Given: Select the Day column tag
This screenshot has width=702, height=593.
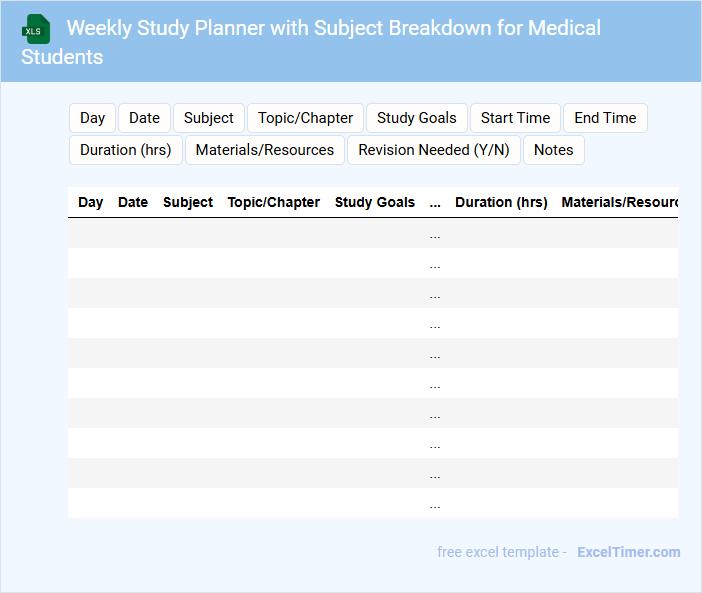Looking at the screenshot, I should (93, 118).
